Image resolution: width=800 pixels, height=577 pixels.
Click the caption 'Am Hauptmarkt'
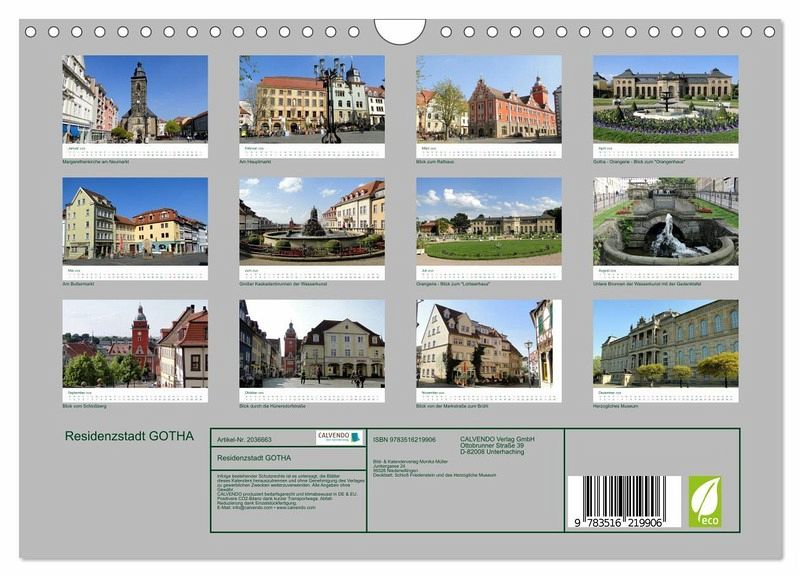tap(255, 162)
